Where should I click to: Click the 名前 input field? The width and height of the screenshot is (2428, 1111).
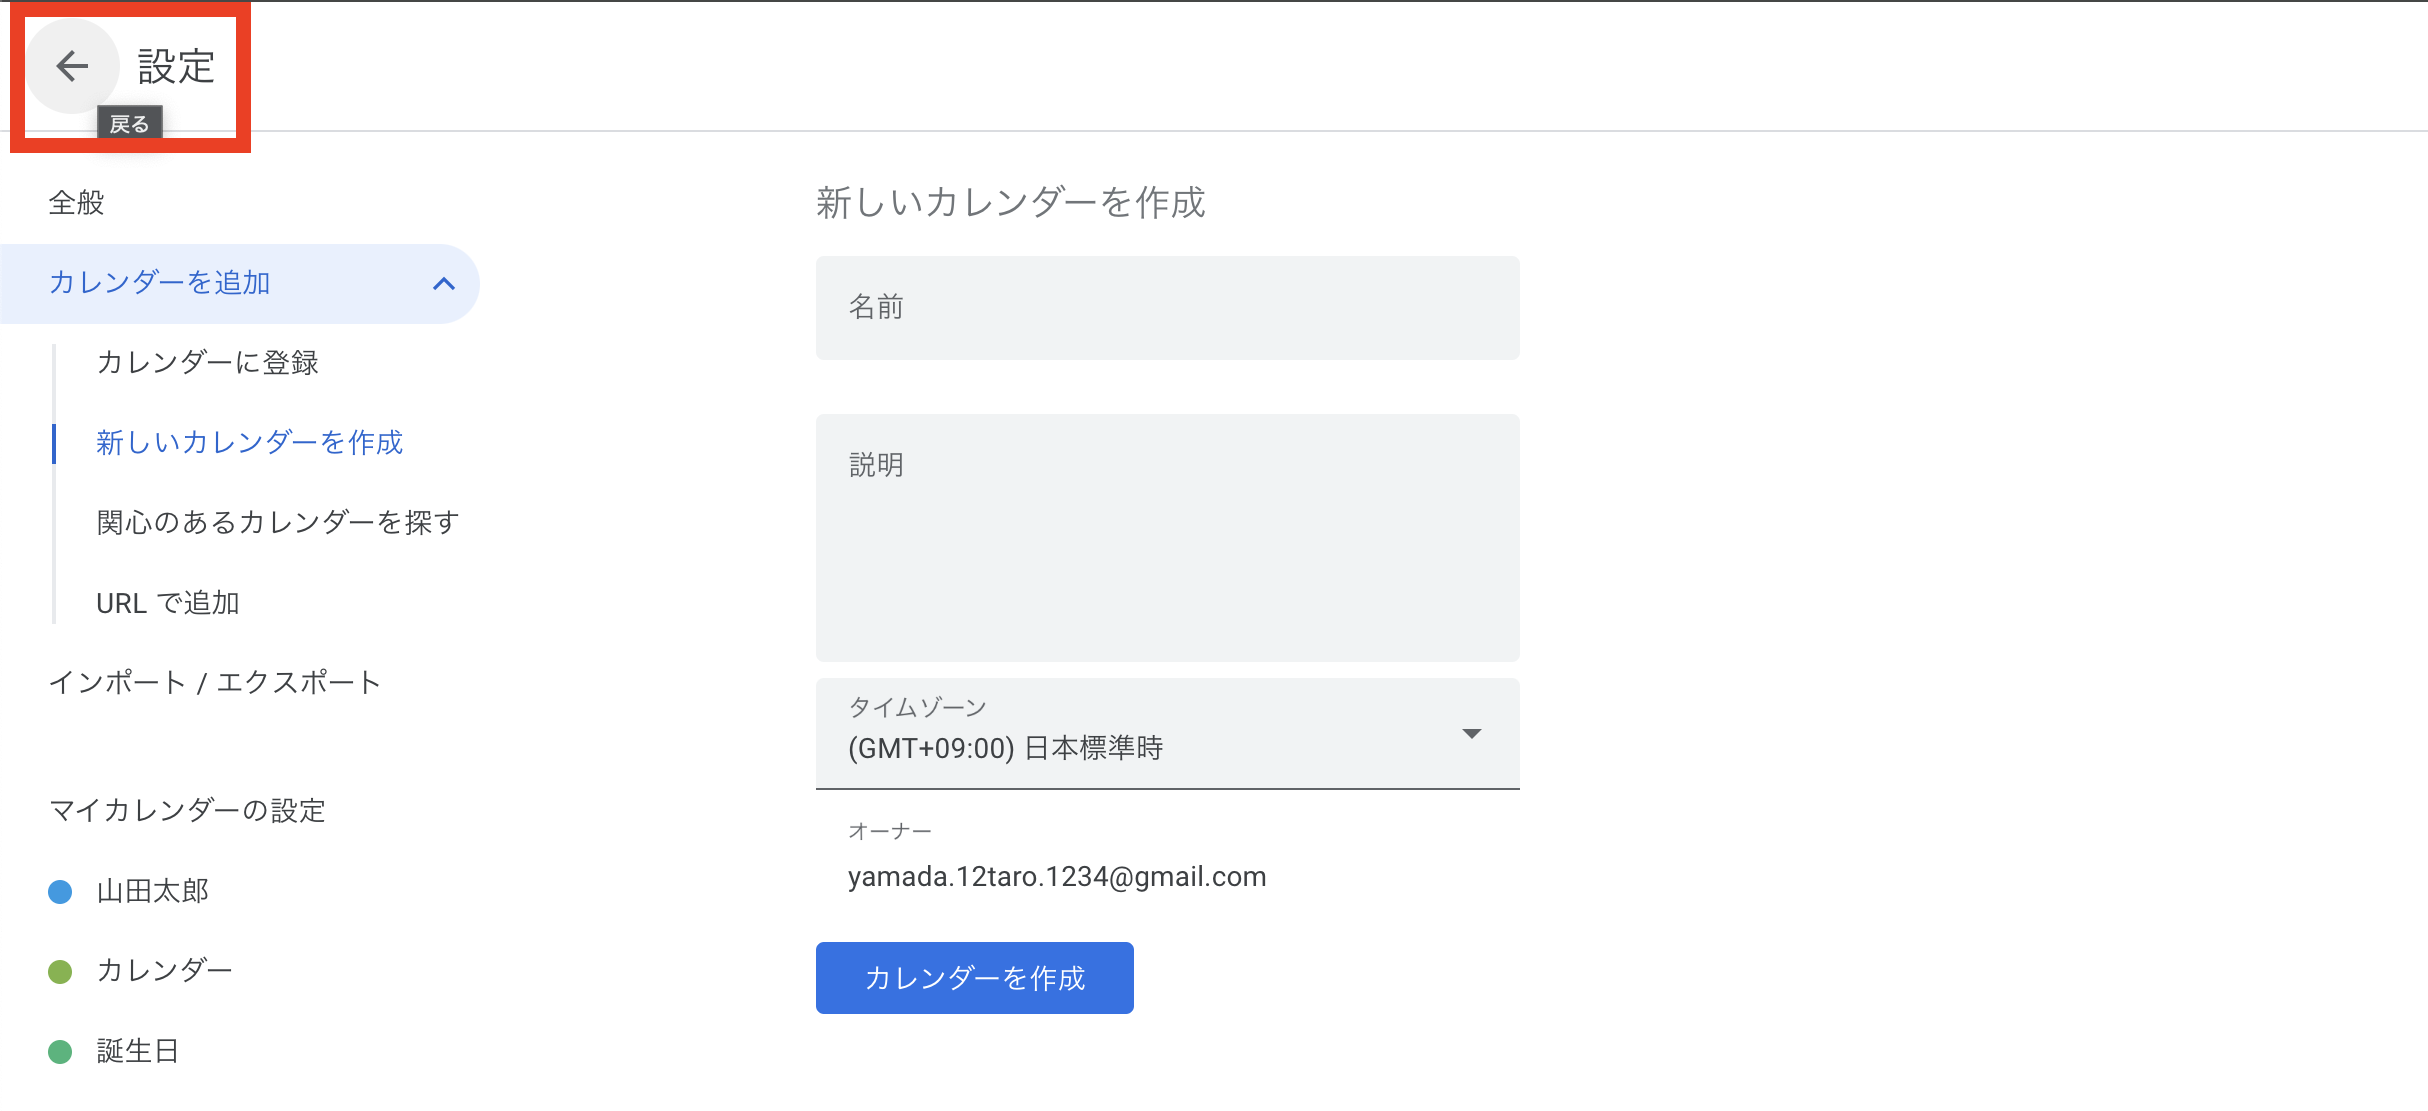[1167, 308]
